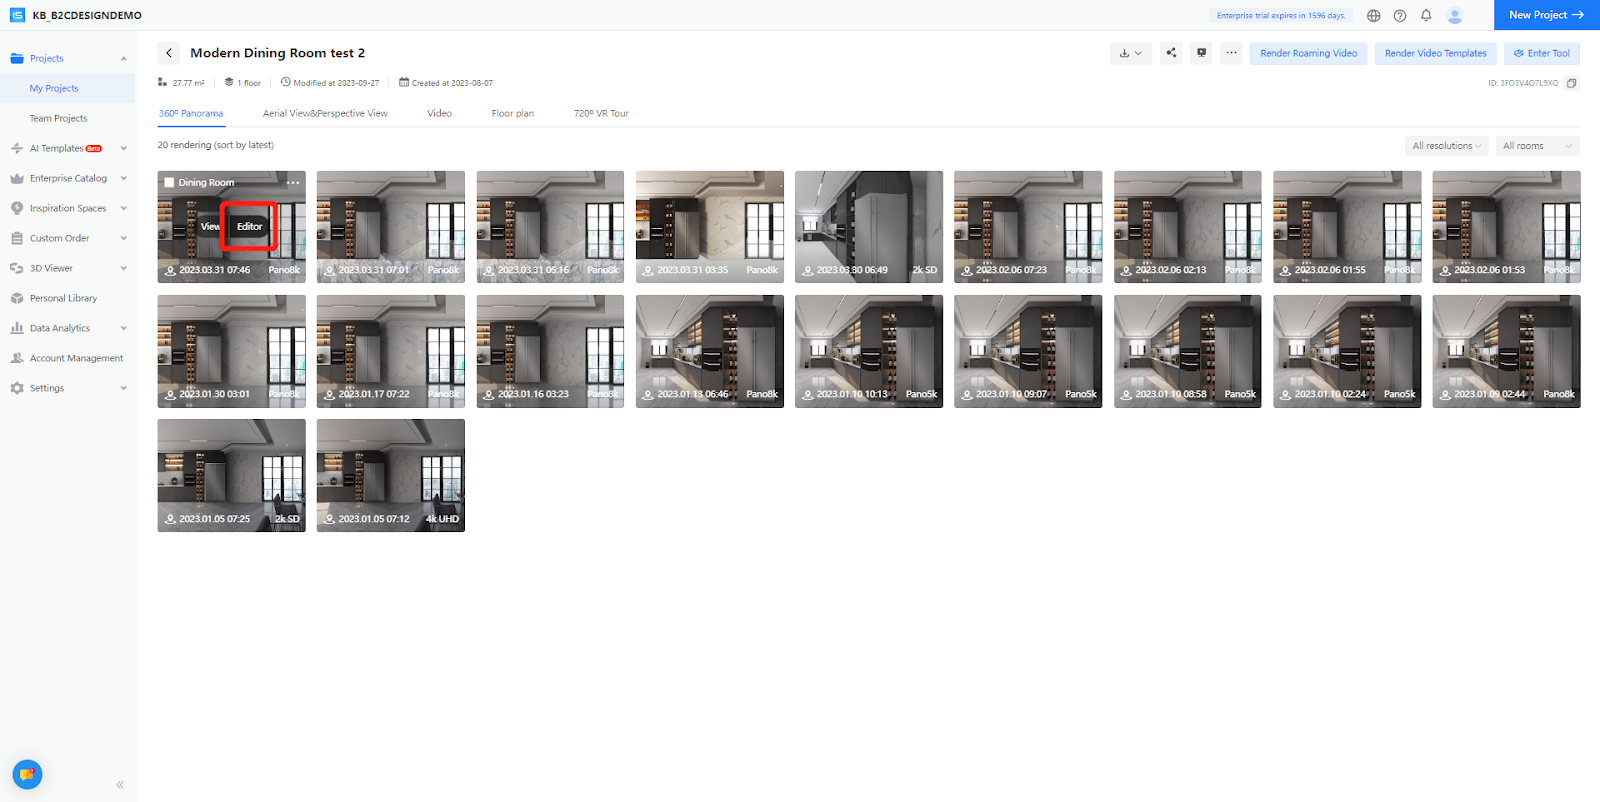Click the Render Roaming Video button
The height and width of the screenshot is (802, 1600).
(x=1308, y=53)
